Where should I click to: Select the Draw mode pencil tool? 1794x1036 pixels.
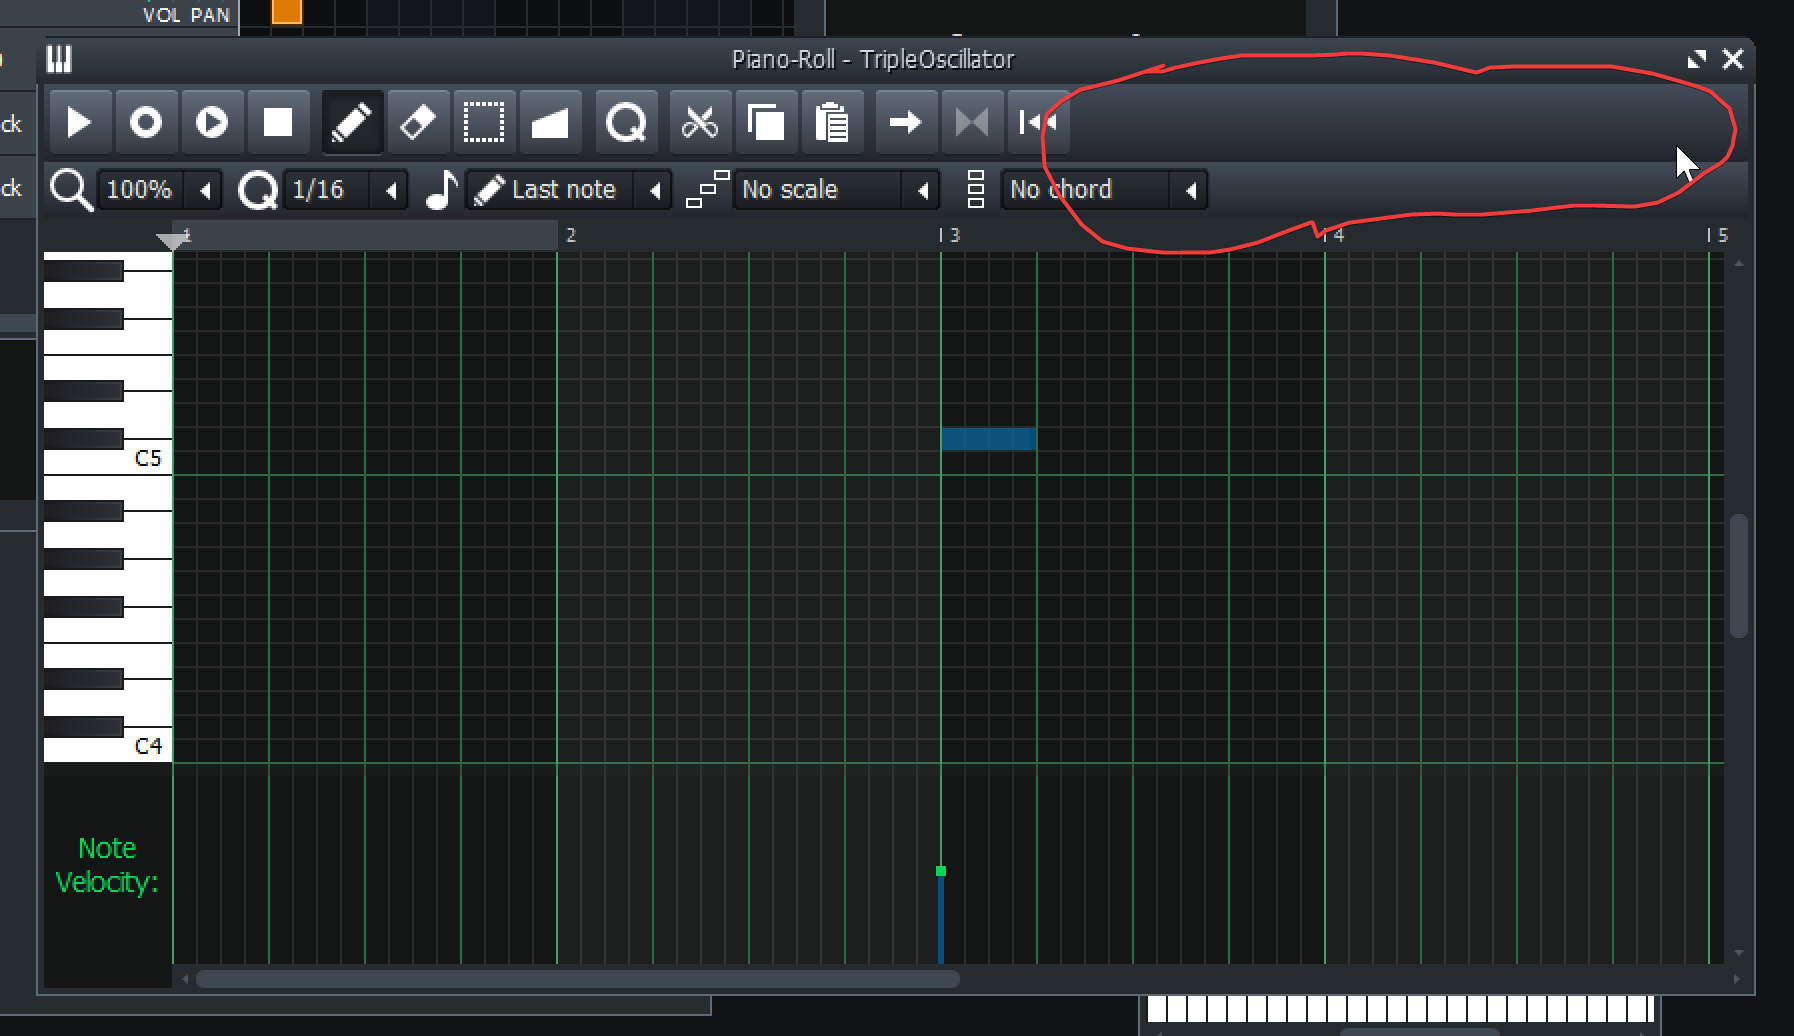352,122
